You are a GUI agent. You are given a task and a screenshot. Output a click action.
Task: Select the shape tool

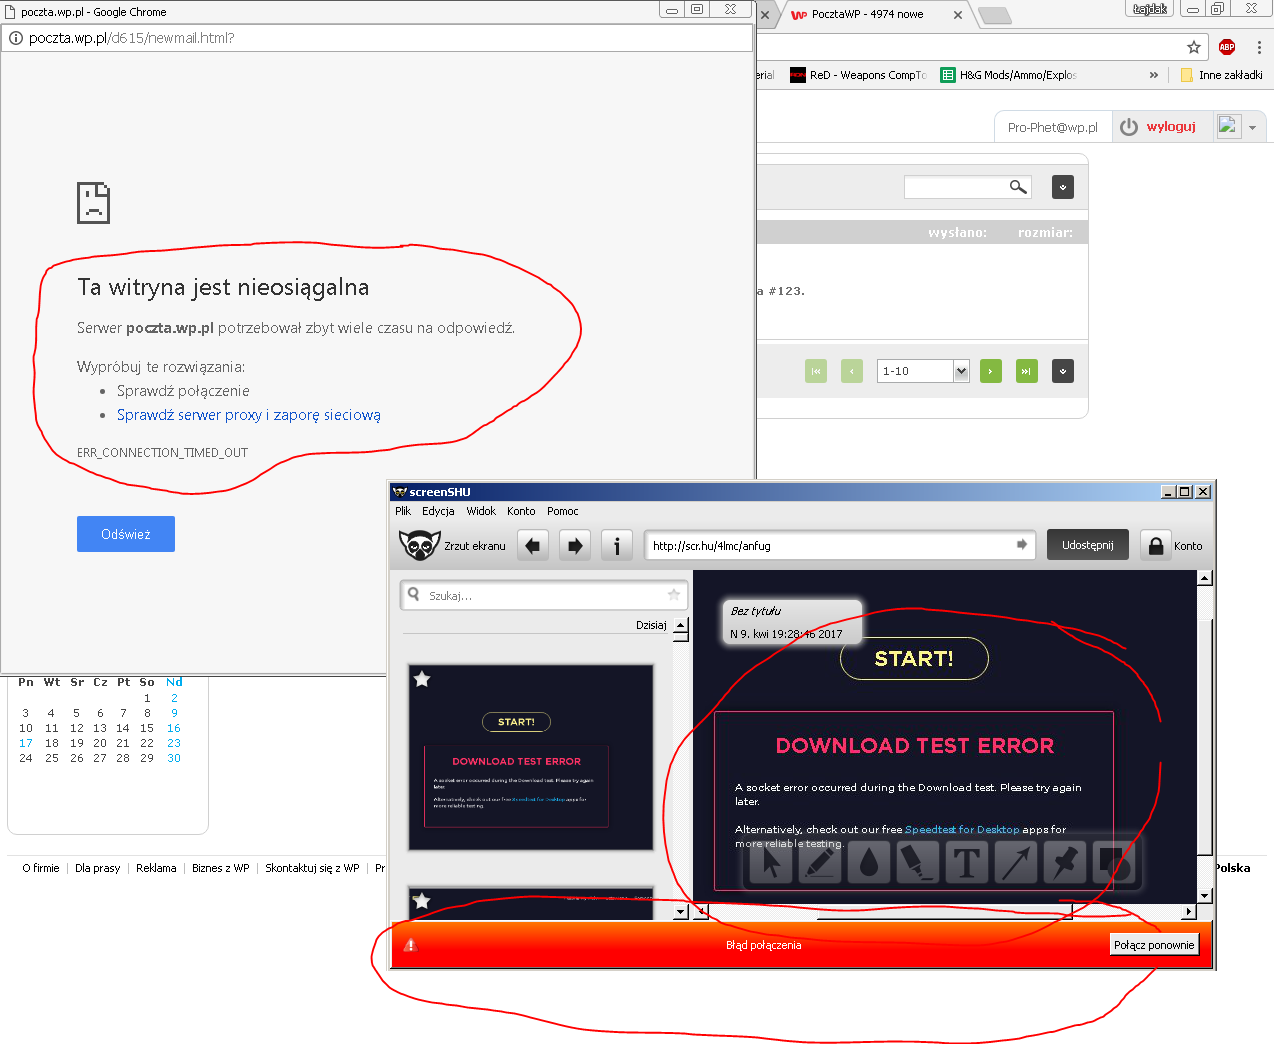click(x=1114, y=863)
